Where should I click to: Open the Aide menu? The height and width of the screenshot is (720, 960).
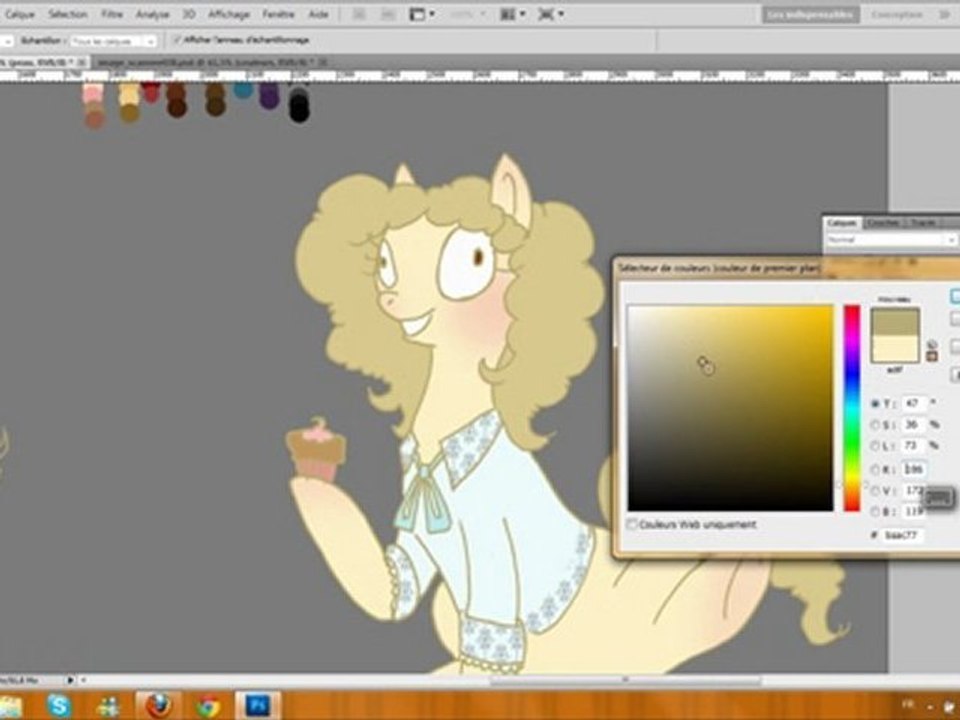[x=318, y=14]
